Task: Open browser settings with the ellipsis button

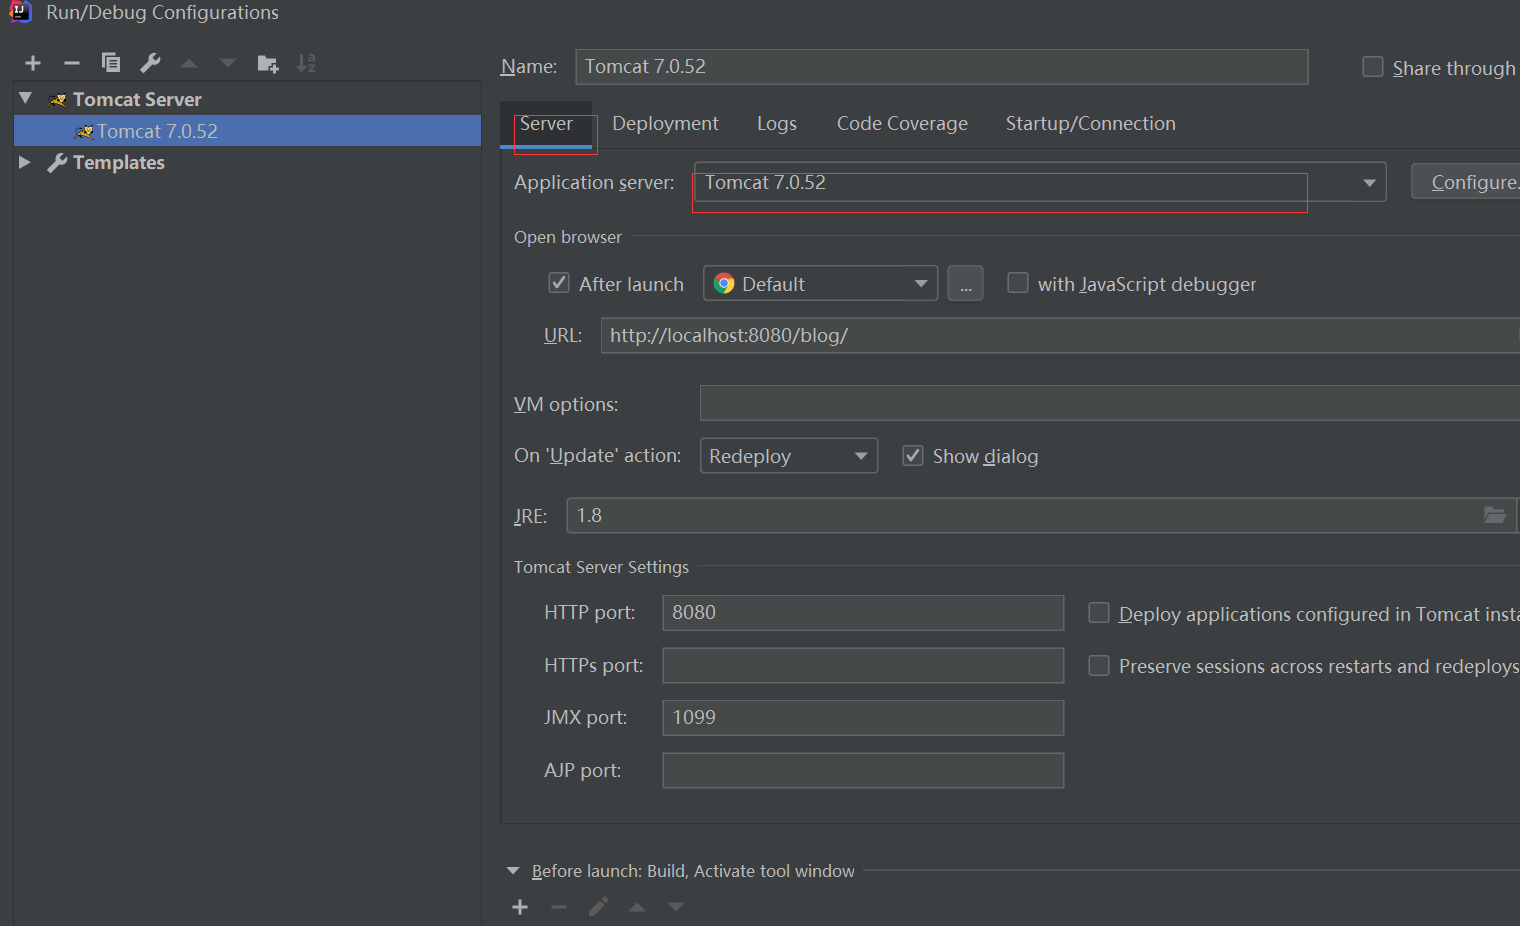Action: (x=965, y=283)
